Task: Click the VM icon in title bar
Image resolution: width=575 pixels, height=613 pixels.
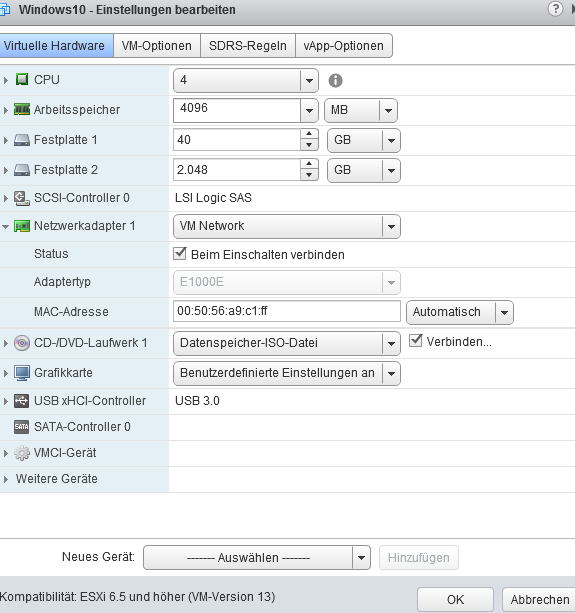Action: pyautogui.click(x=5, y=9)
